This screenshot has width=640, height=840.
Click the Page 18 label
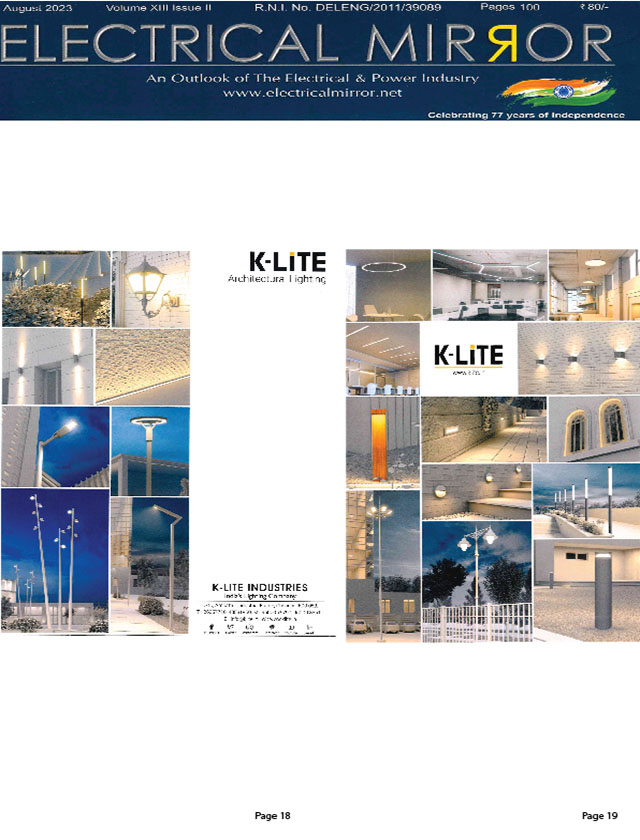[x=272, y=817]
